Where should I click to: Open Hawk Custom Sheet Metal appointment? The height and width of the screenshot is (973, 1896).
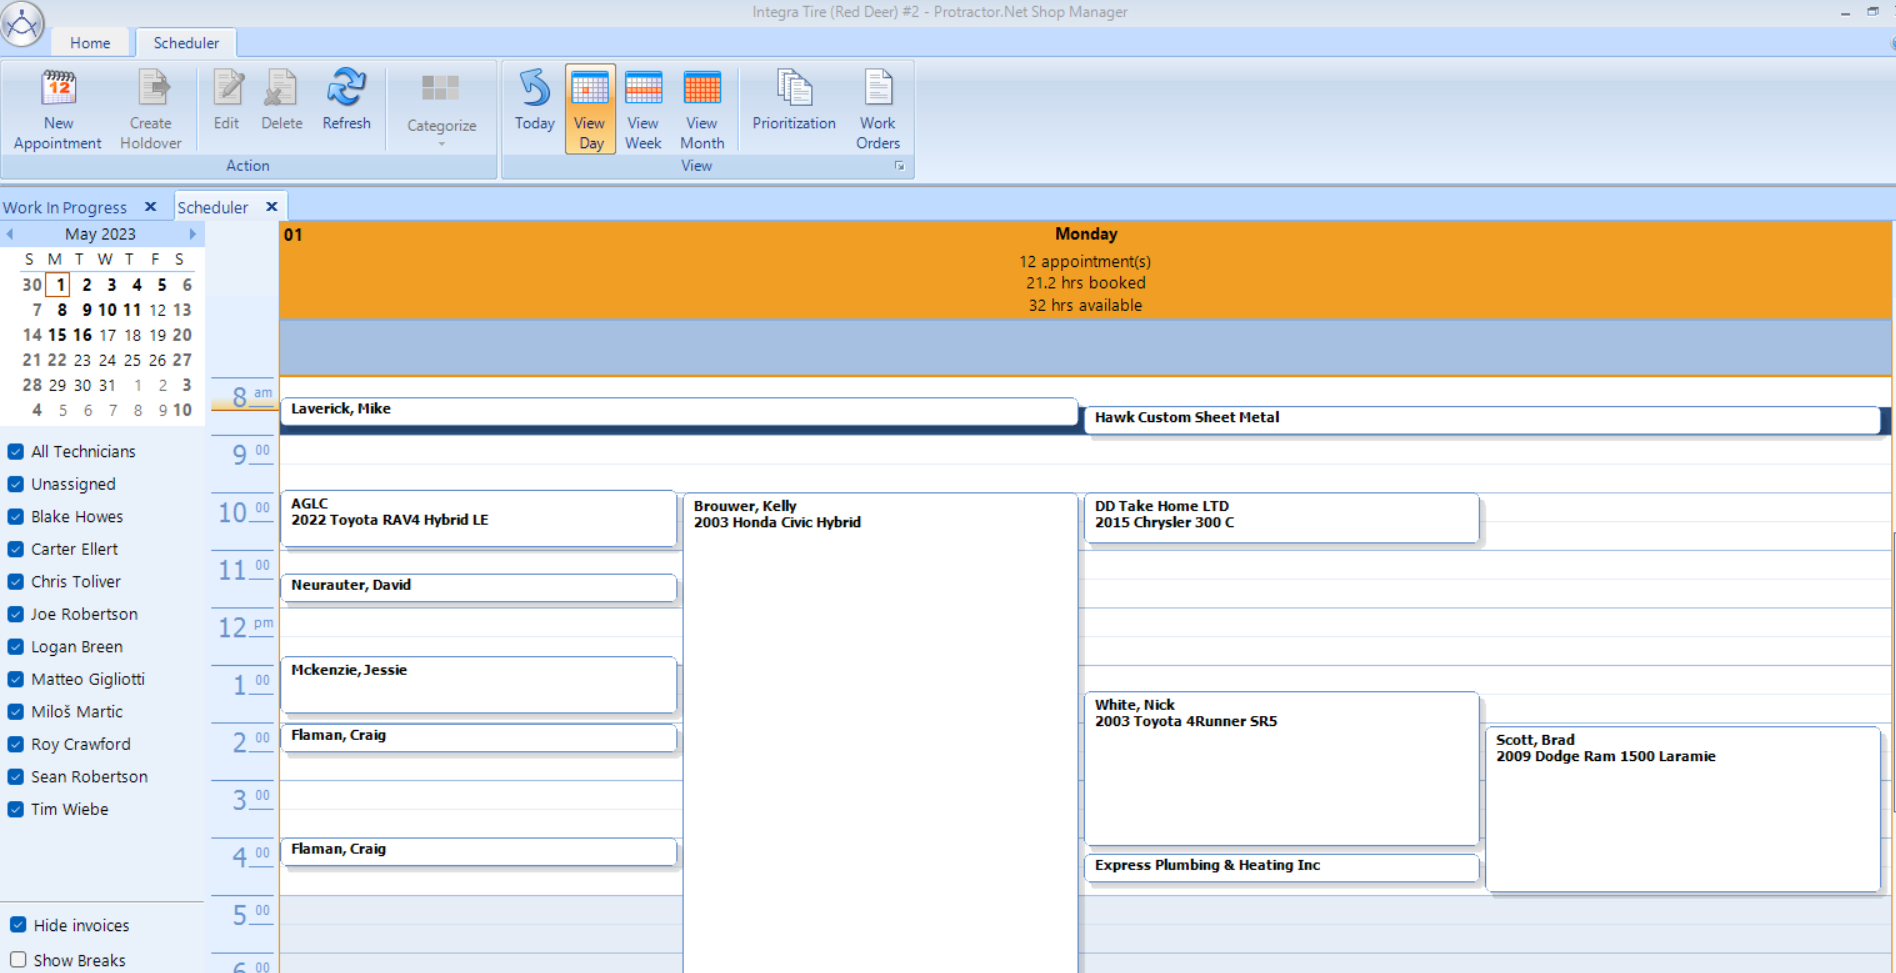coord(1482,419)
